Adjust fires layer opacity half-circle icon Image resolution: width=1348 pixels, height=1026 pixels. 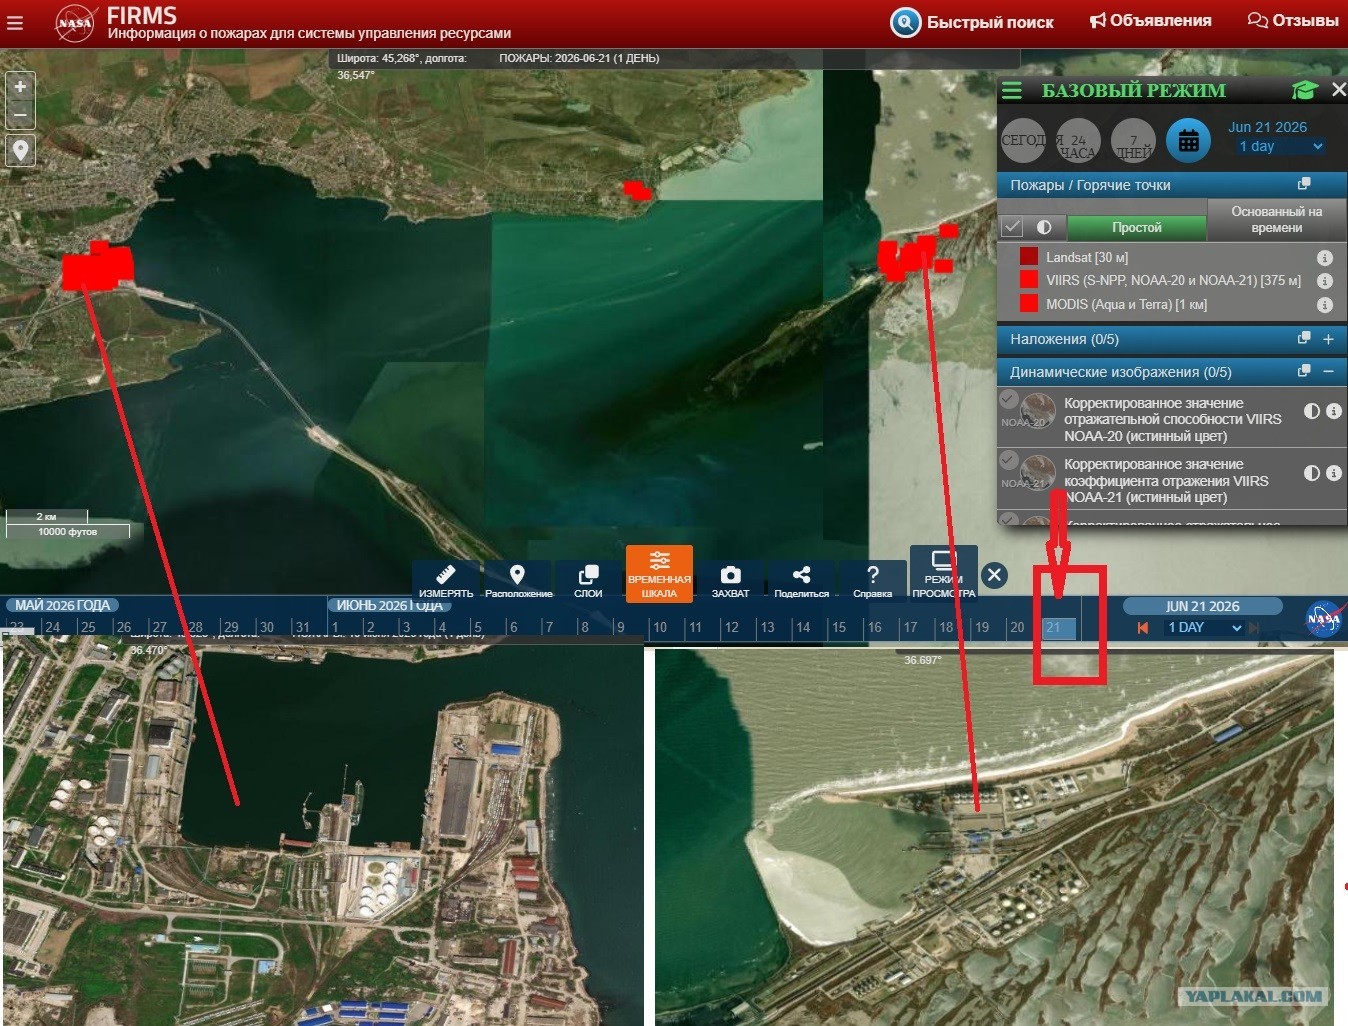tap(1044, 227)
